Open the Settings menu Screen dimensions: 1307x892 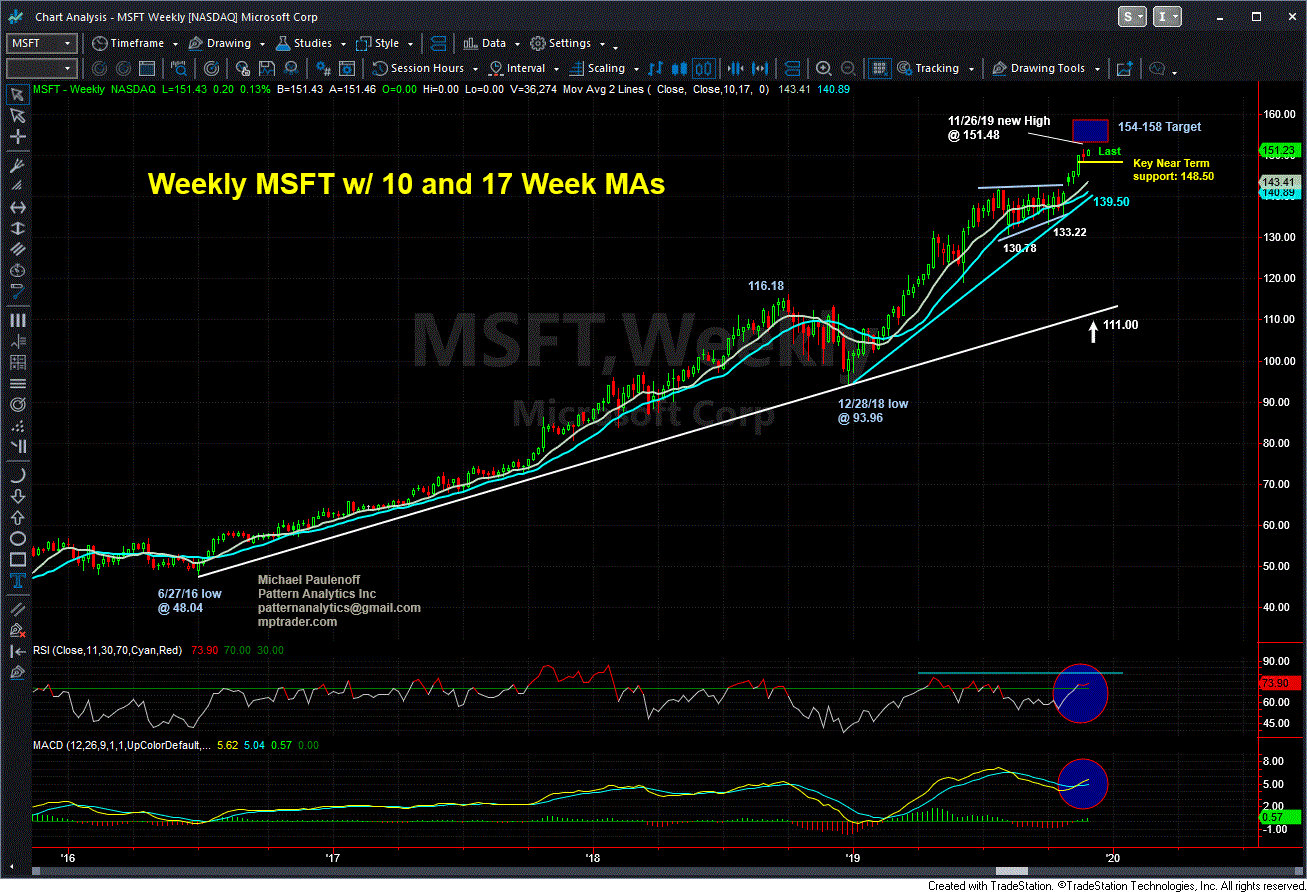pos(561,43)
